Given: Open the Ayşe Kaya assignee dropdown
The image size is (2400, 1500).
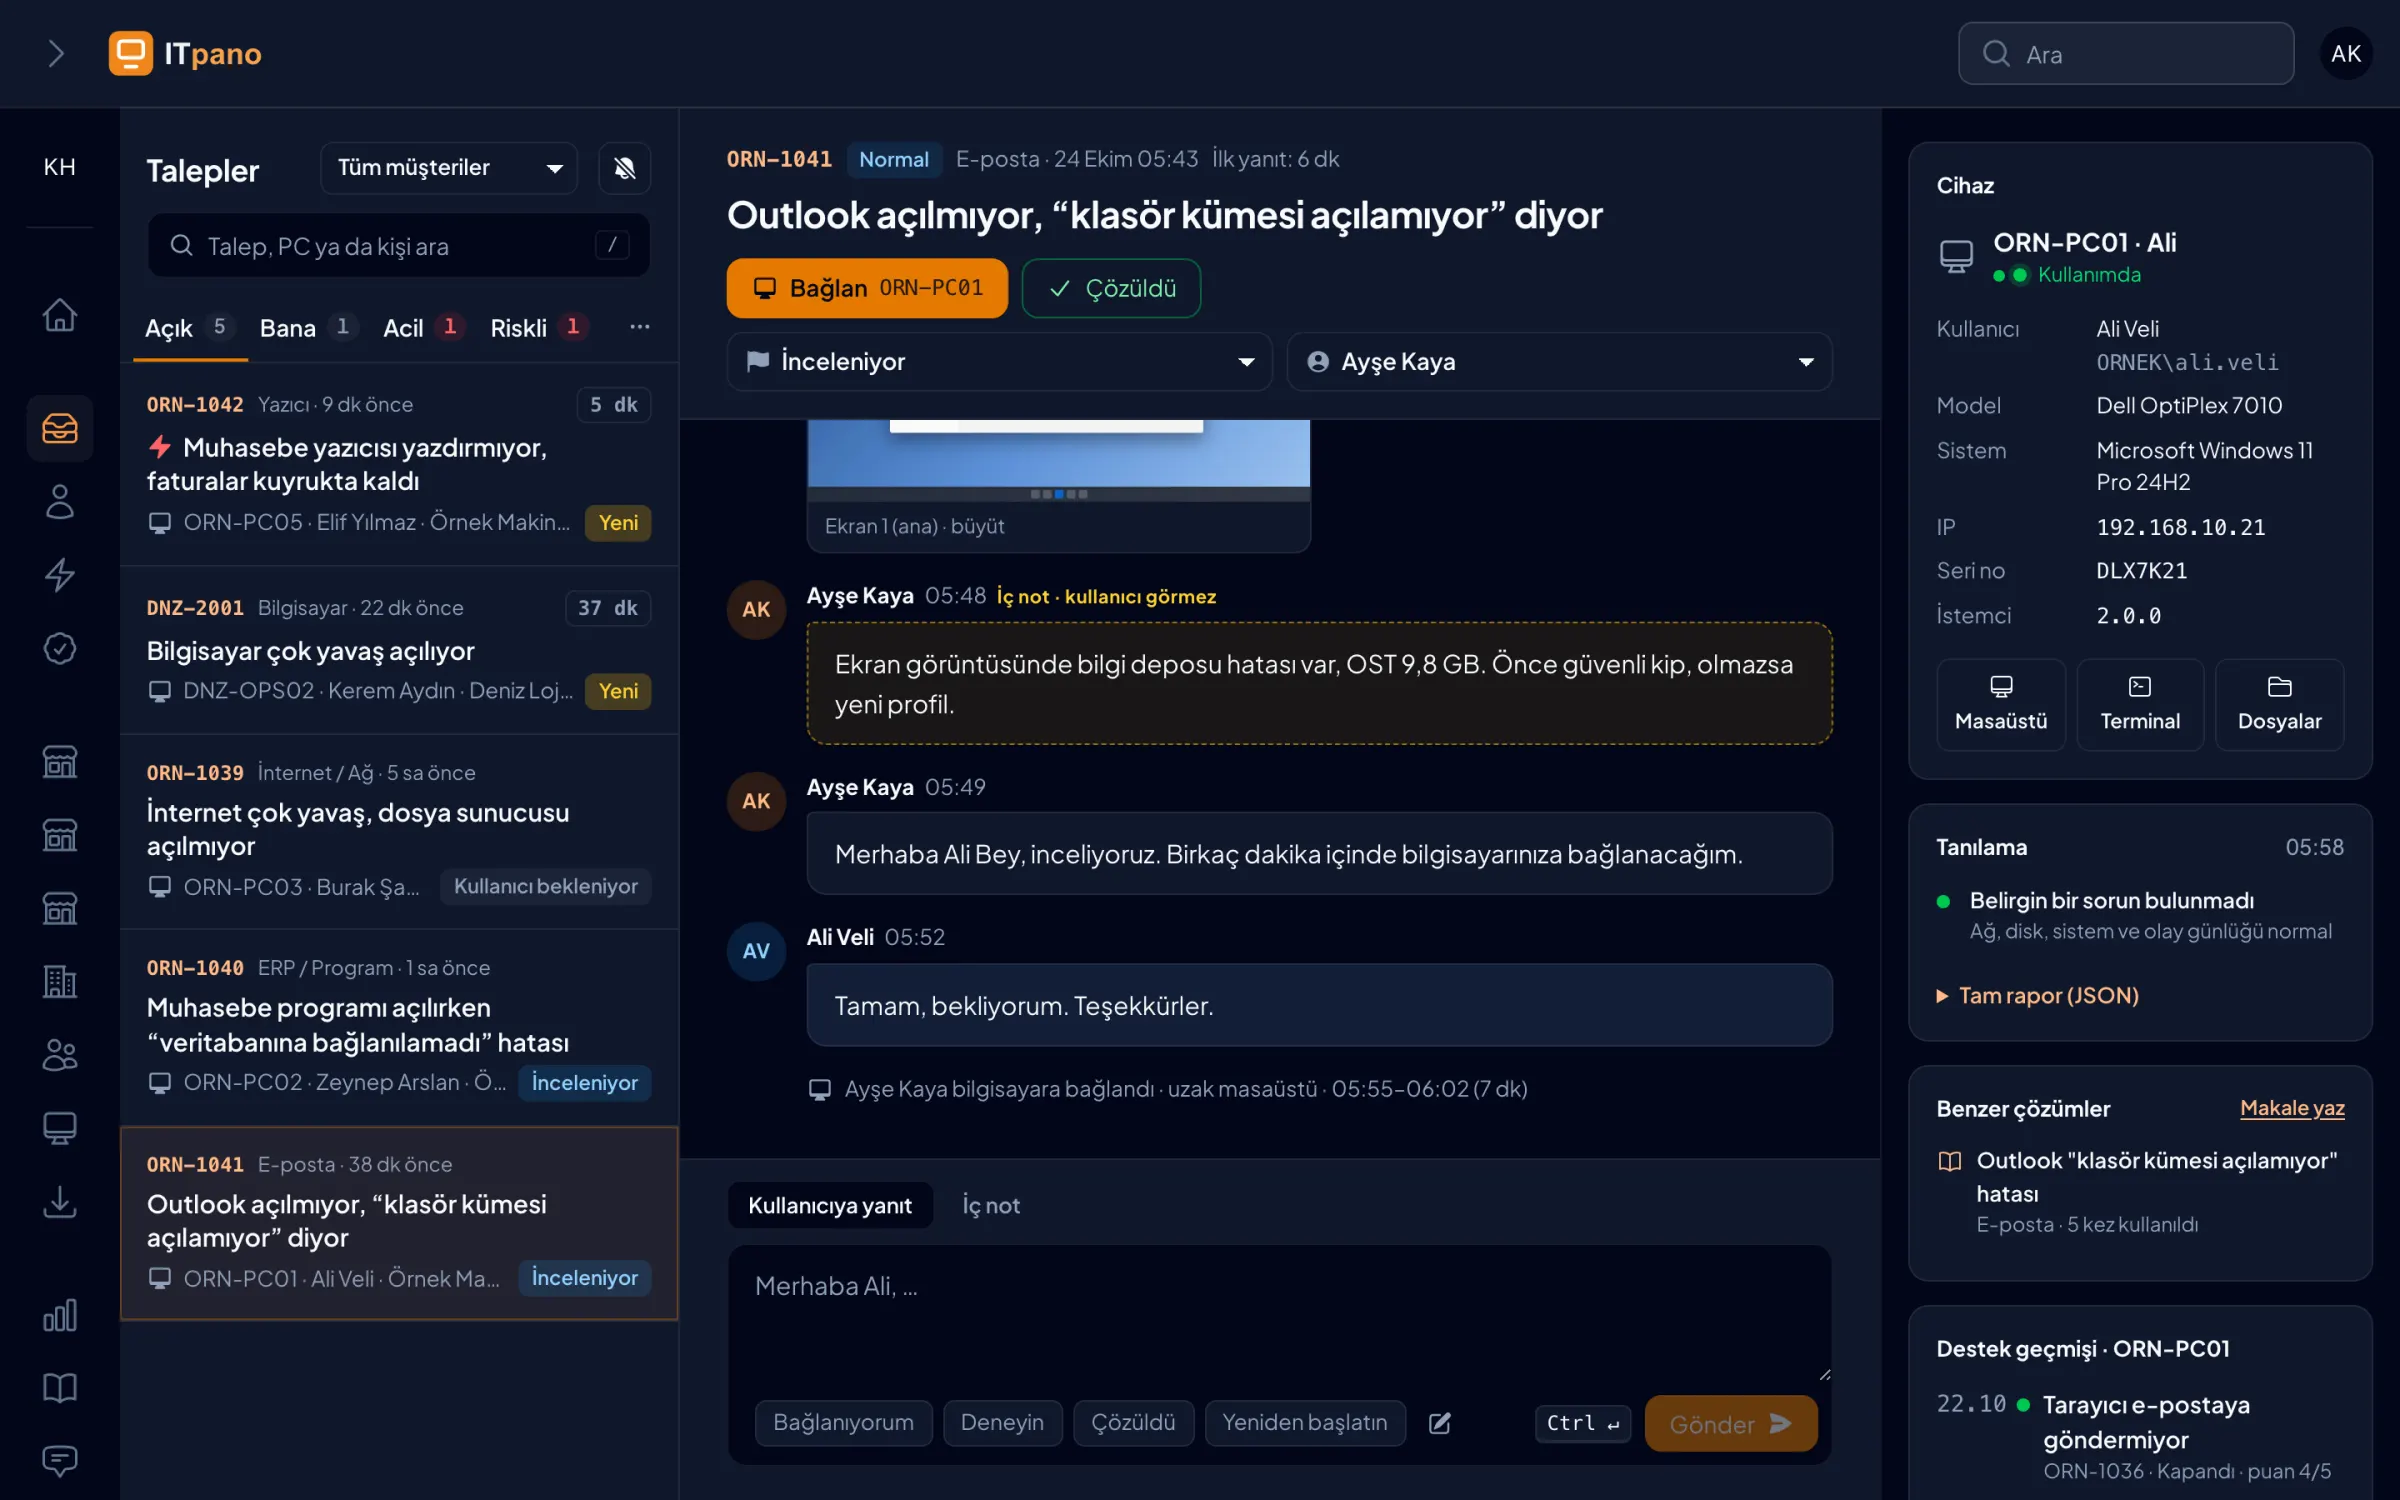Looking at the screenshot, I should (x=1560, y=362).
